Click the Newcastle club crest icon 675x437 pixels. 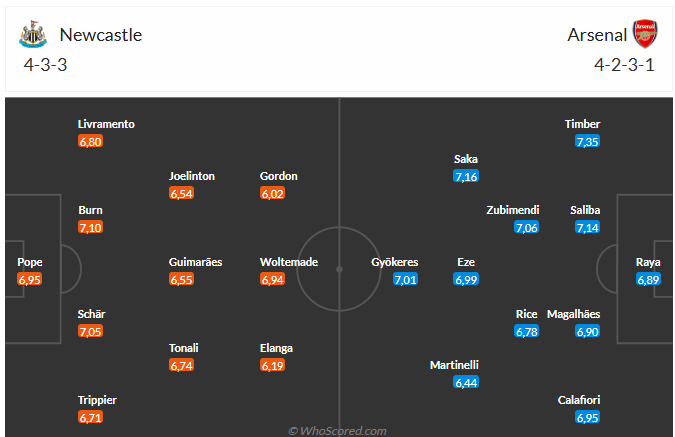point(34,35)
